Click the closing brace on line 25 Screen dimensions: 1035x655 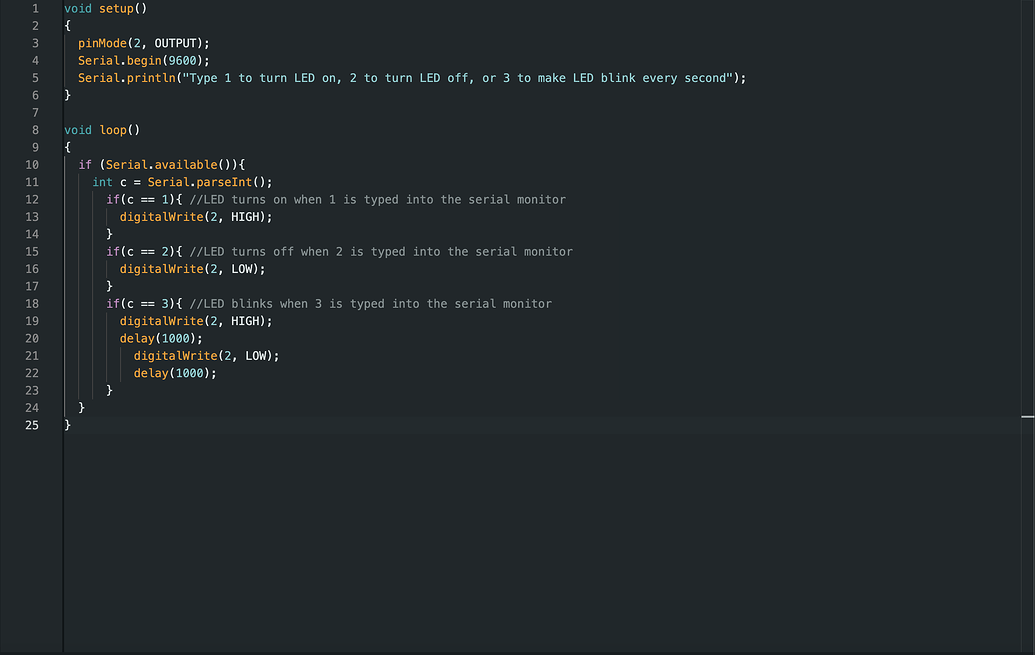[x=67, y=425]
